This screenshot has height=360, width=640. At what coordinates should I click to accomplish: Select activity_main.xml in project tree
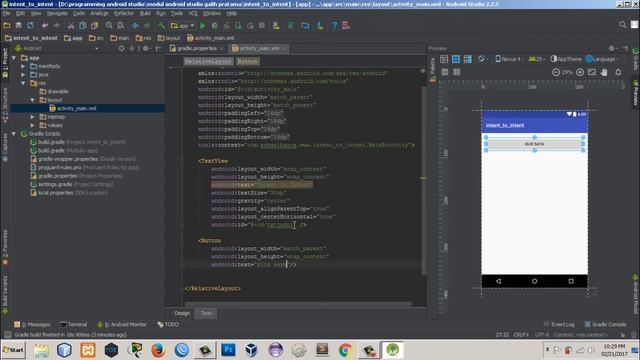[x=76, y=109]
